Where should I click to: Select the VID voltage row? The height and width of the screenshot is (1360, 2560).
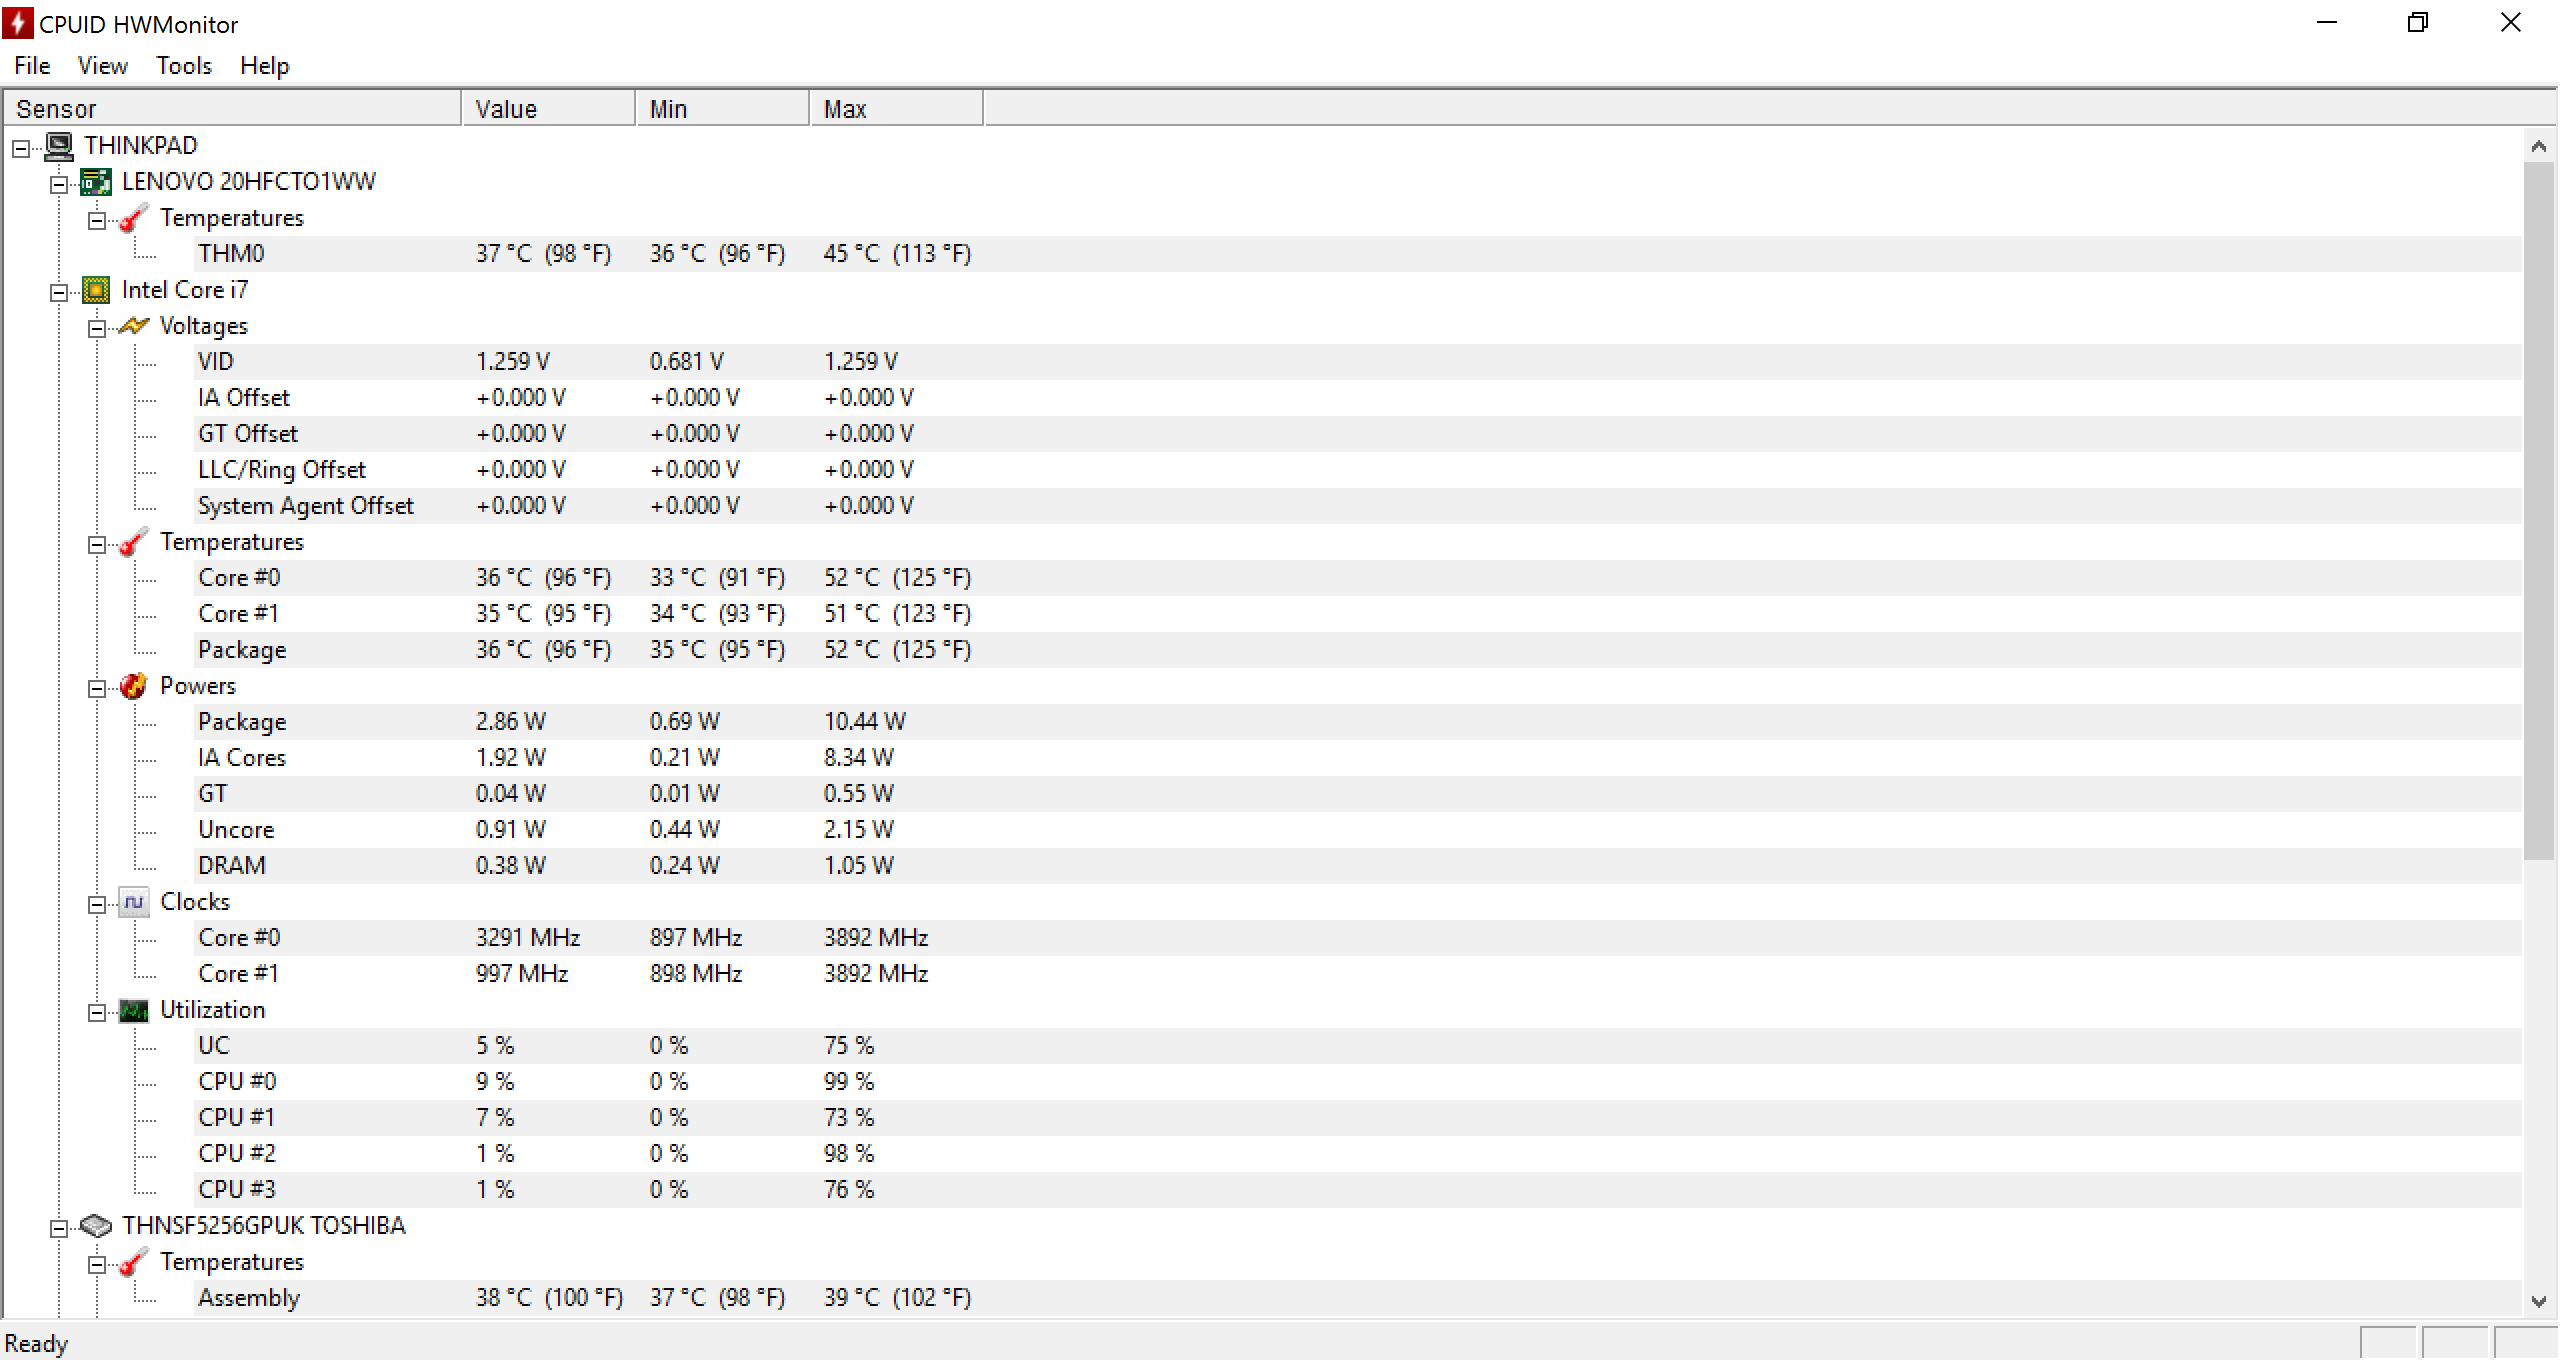[x=216, y=362]
